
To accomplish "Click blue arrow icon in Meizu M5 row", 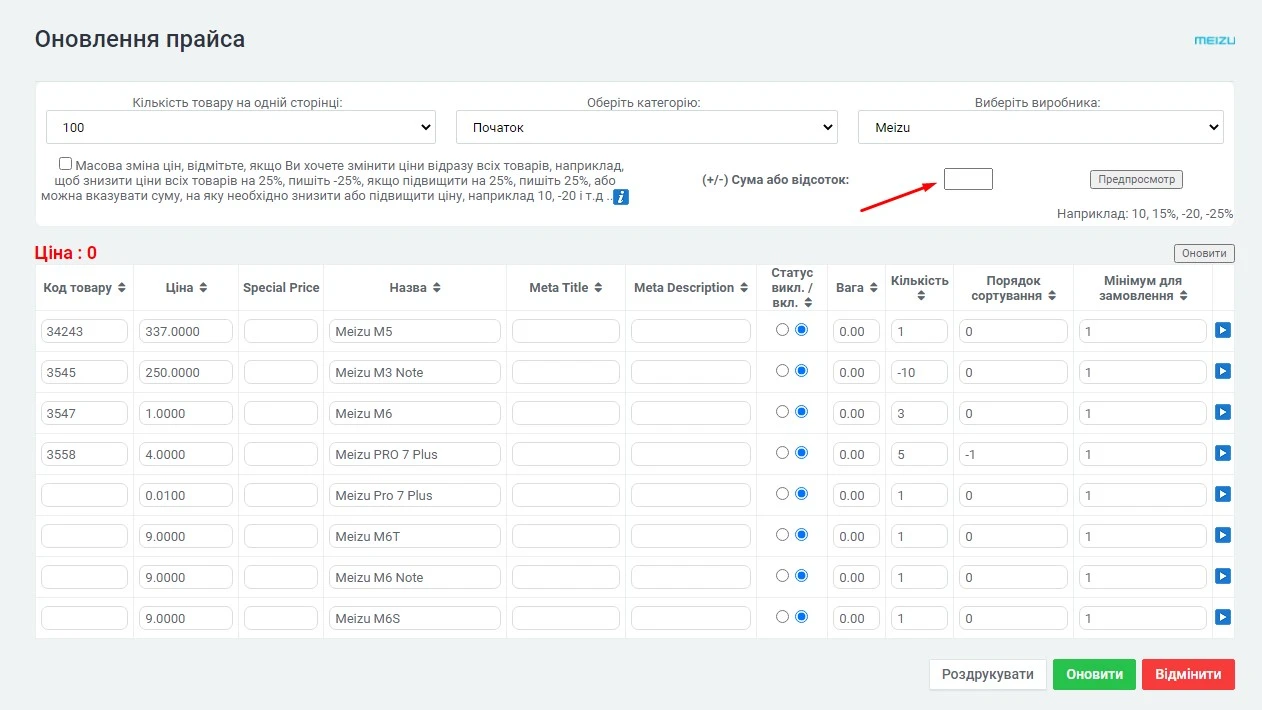I will [1222, 330].
